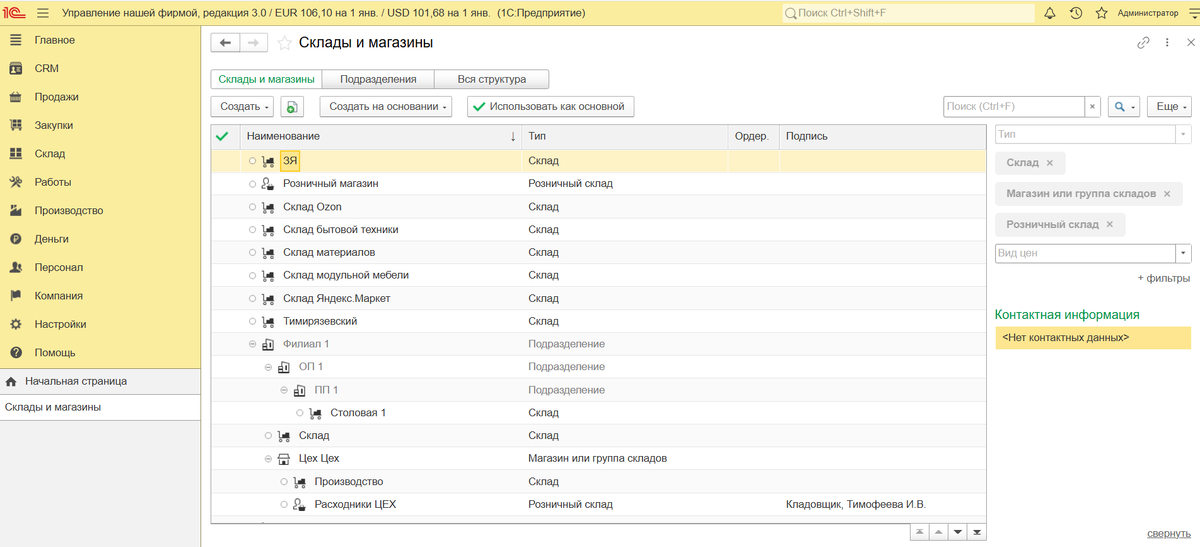Screen dimensions: 1200x547
Task: Click green checkmark column header
Action: pos(223,136)
